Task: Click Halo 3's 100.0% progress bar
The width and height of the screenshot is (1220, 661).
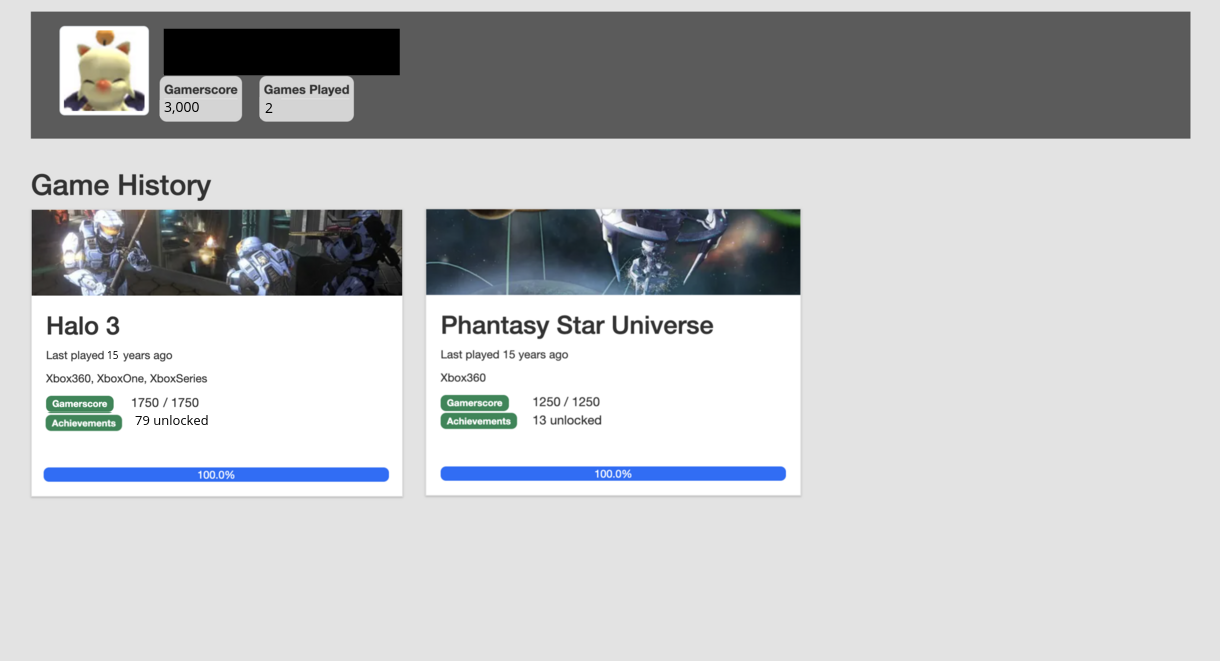Action: pyautogui.click(x=216, y=475)
